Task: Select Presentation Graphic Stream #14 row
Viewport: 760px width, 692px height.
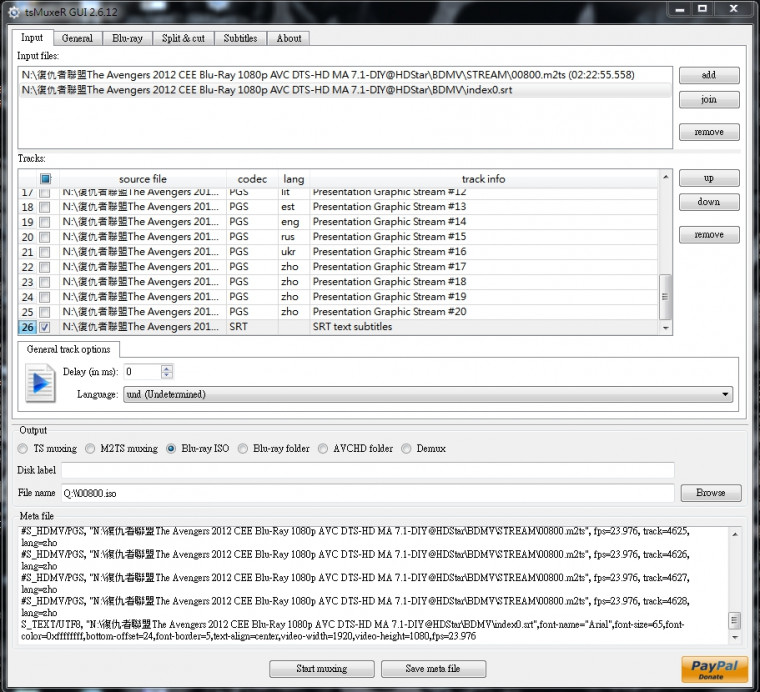Action: (338, 222)
